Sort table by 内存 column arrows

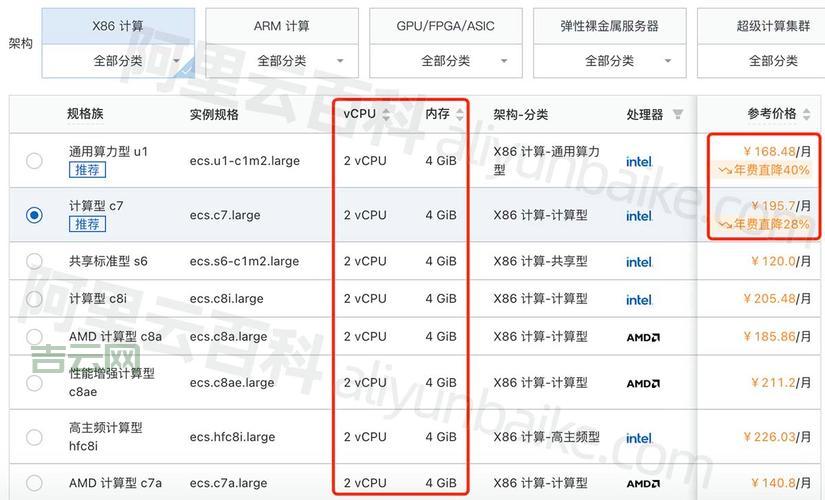click(458, 114)
